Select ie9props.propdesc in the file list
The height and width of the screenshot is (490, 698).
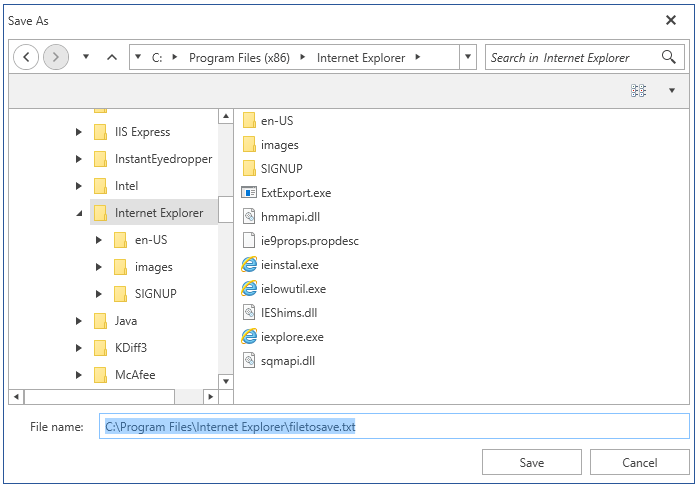300,241
